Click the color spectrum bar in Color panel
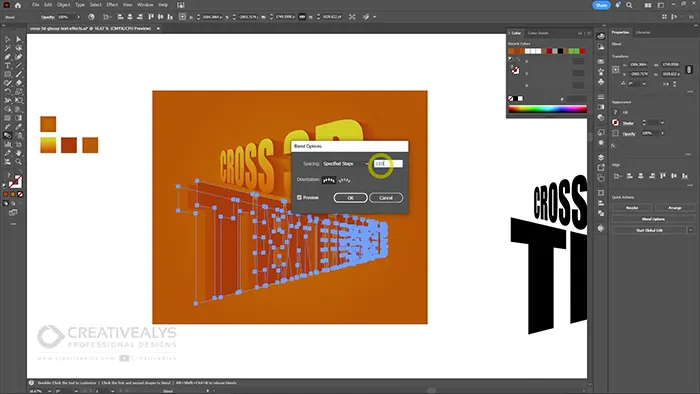The image size is (700, 394). (x=547, y=109)
